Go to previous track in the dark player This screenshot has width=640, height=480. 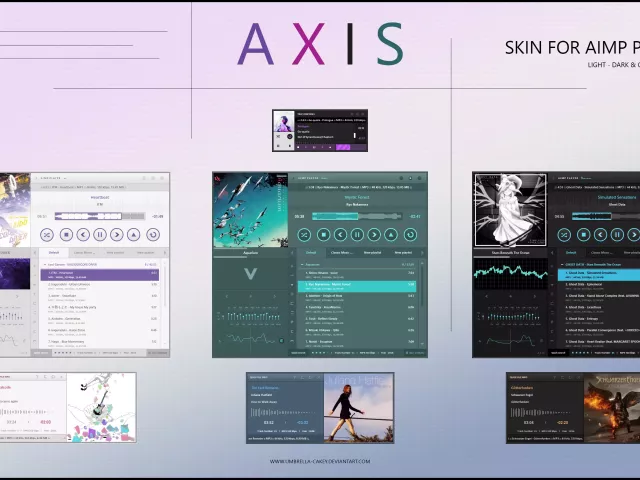point(600,235)
